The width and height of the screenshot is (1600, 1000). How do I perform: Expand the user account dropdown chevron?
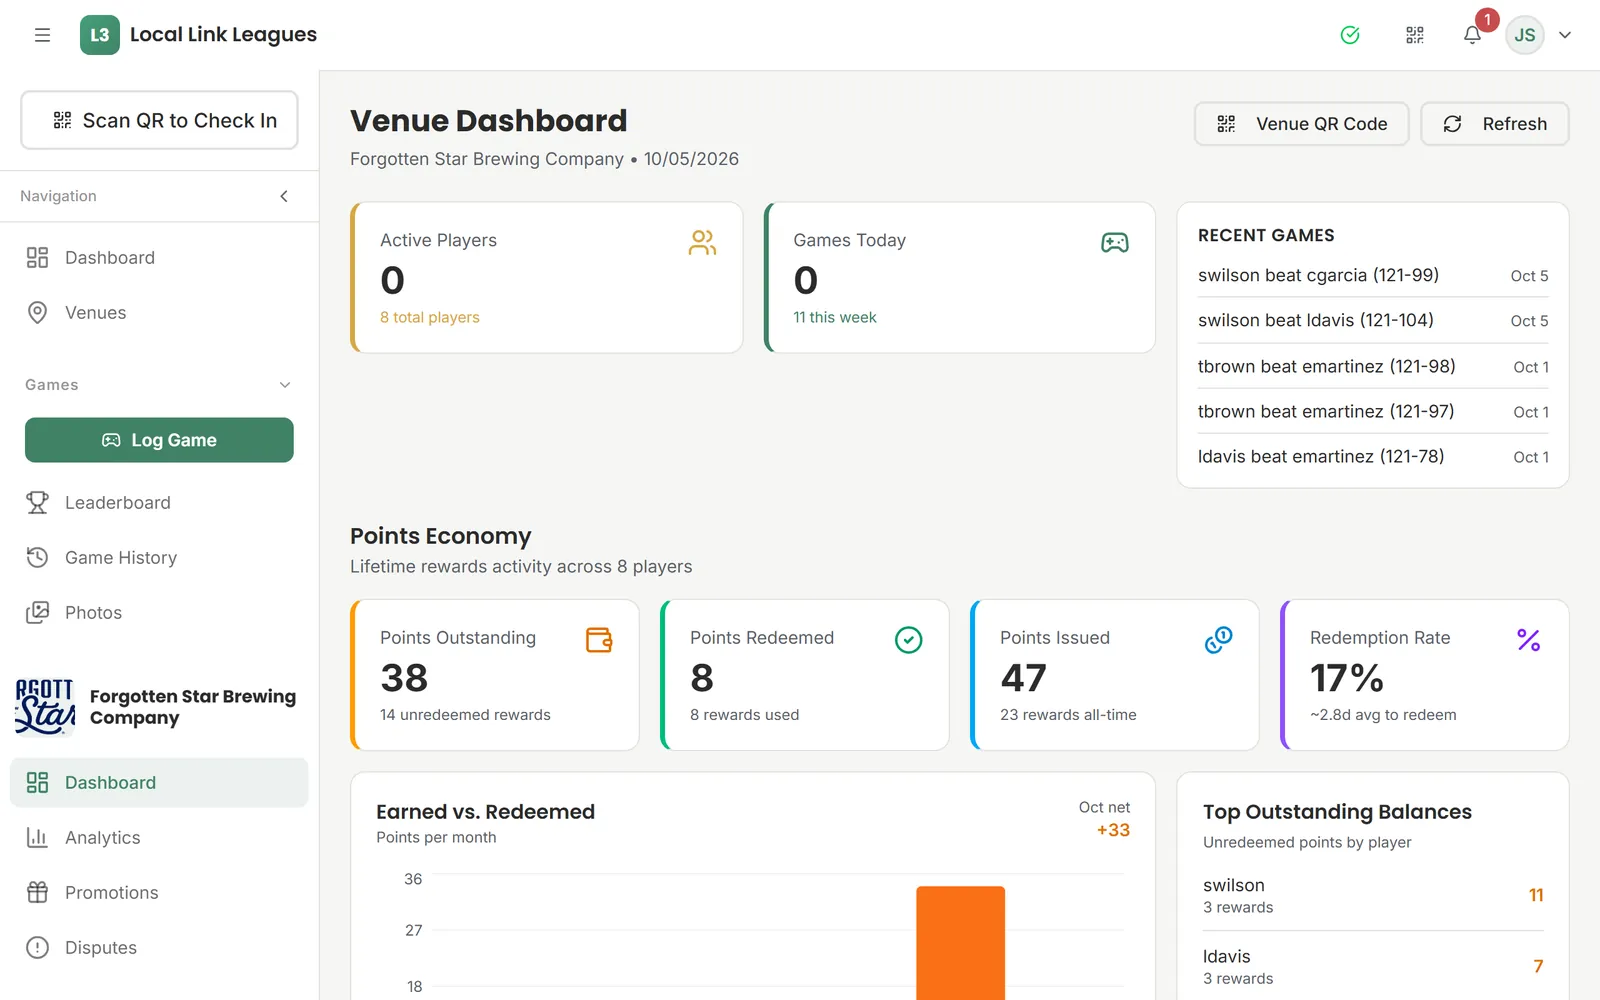[x=1565, y=35]
